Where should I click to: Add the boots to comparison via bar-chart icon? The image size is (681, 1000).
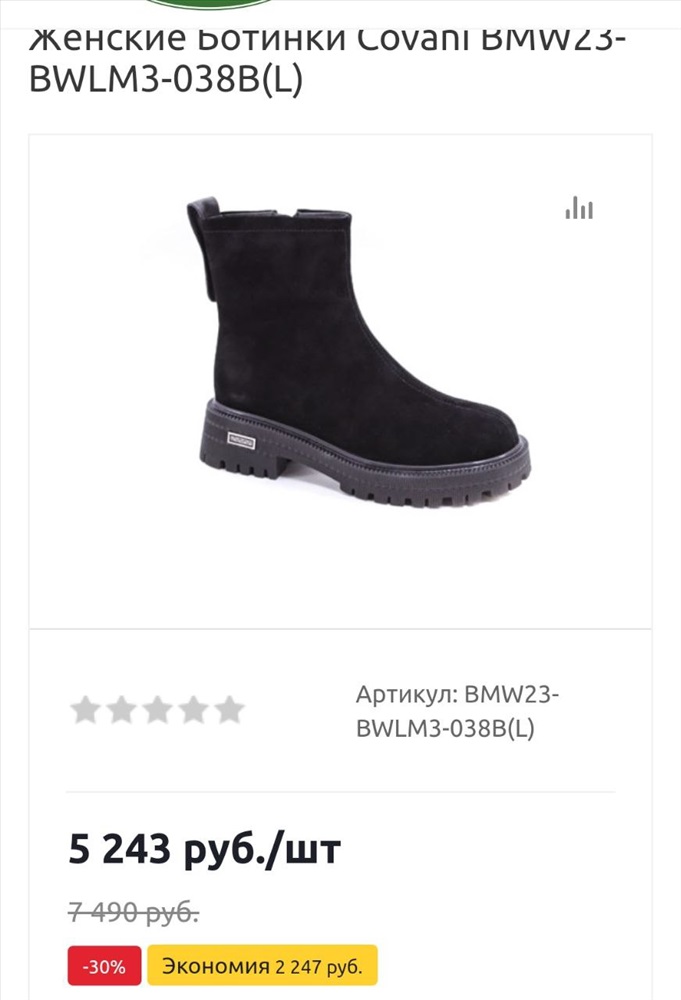[x=579, y=207]
